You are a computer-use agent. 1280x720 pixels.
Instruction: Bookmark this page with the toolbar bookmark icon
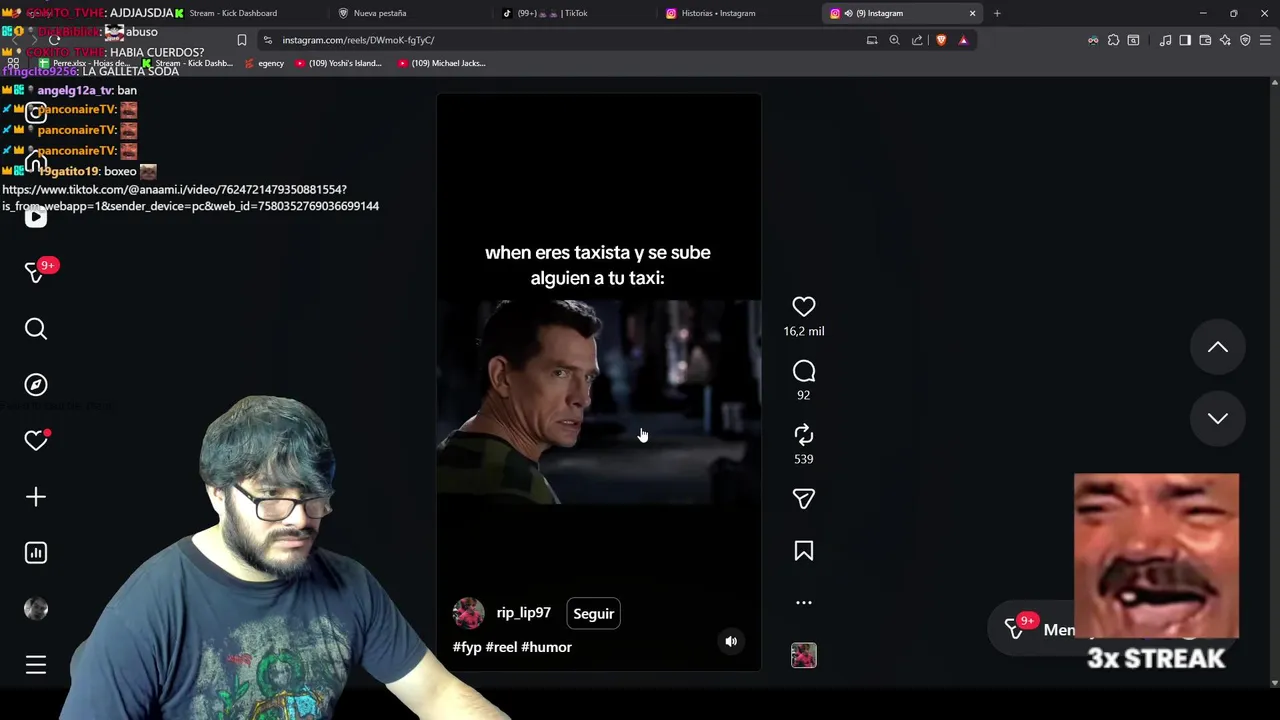[x=241, y=40]
